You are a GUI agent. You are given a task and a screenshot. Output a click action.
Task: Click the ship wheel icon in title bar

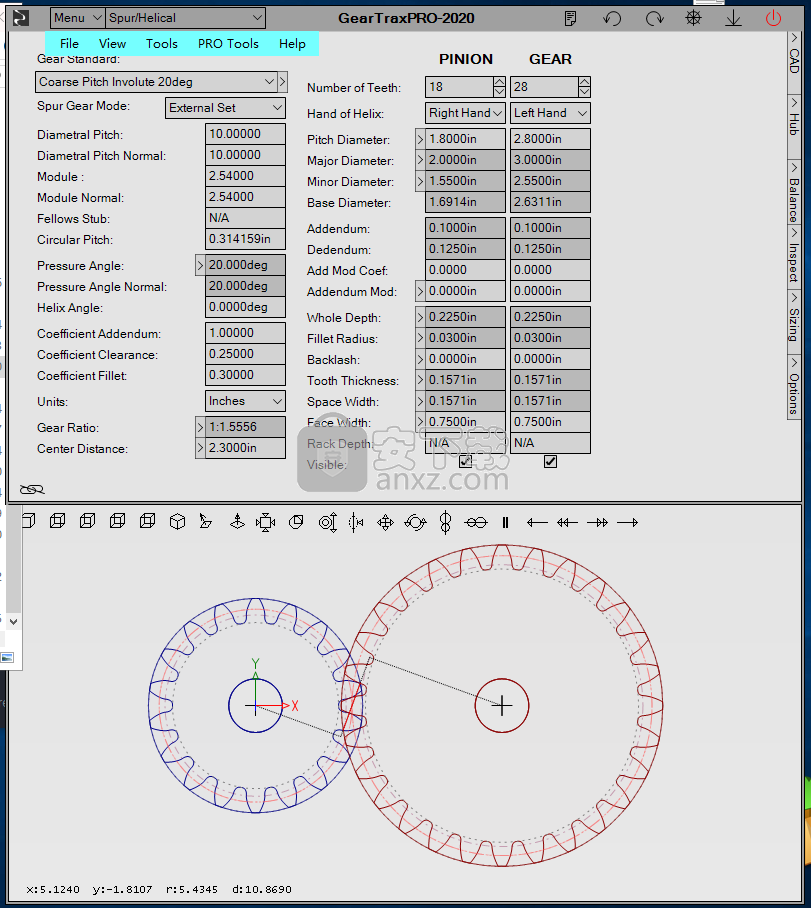pos(693,18)
